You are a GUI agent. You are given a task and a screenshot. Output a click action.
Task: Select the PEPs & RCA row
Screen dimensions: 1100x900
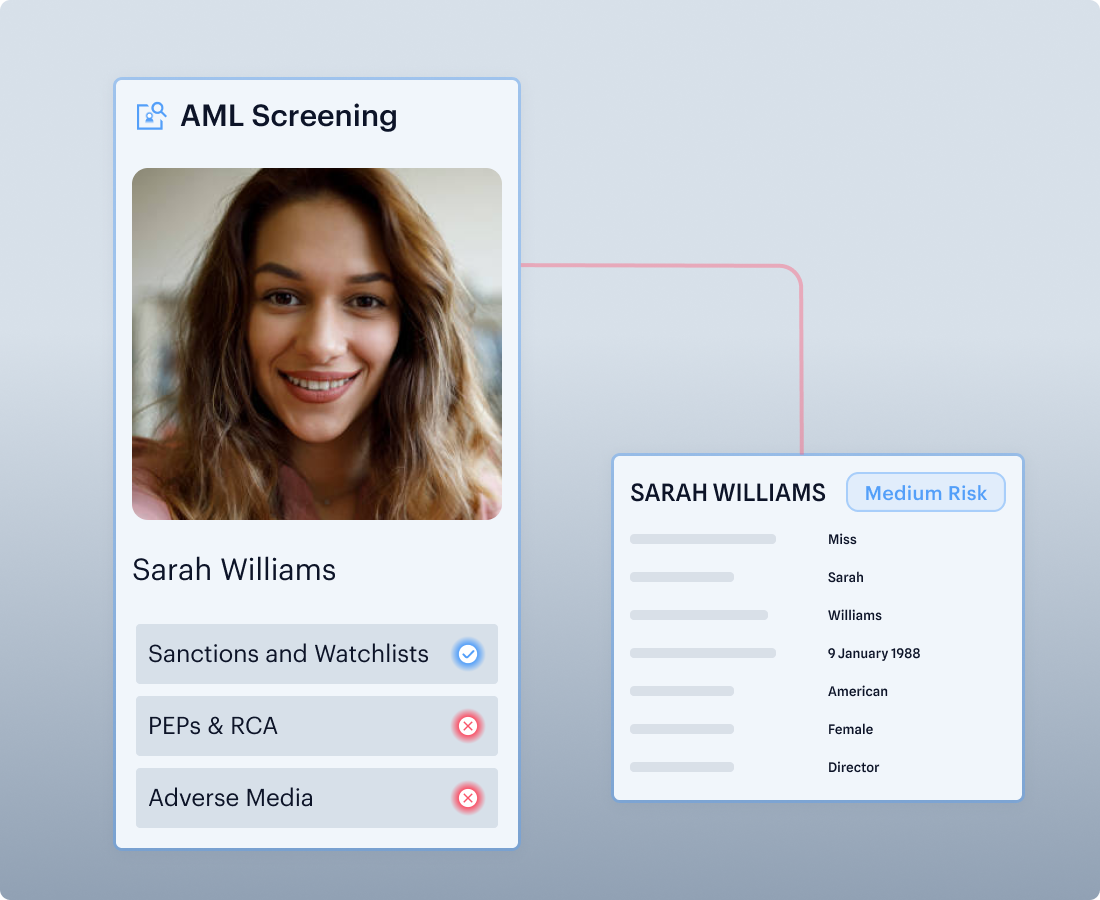(300, 726)
